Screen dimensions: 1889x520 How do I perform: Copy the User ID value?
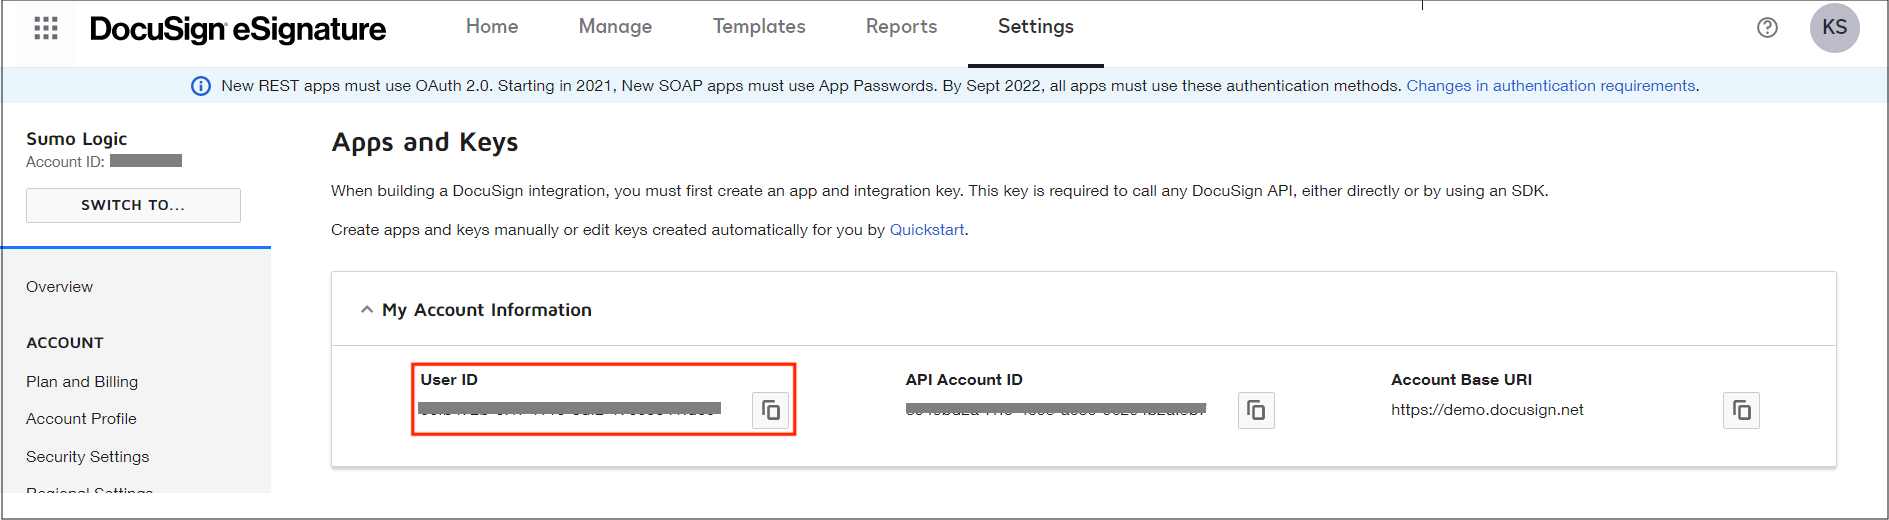[x=771, y=410]
